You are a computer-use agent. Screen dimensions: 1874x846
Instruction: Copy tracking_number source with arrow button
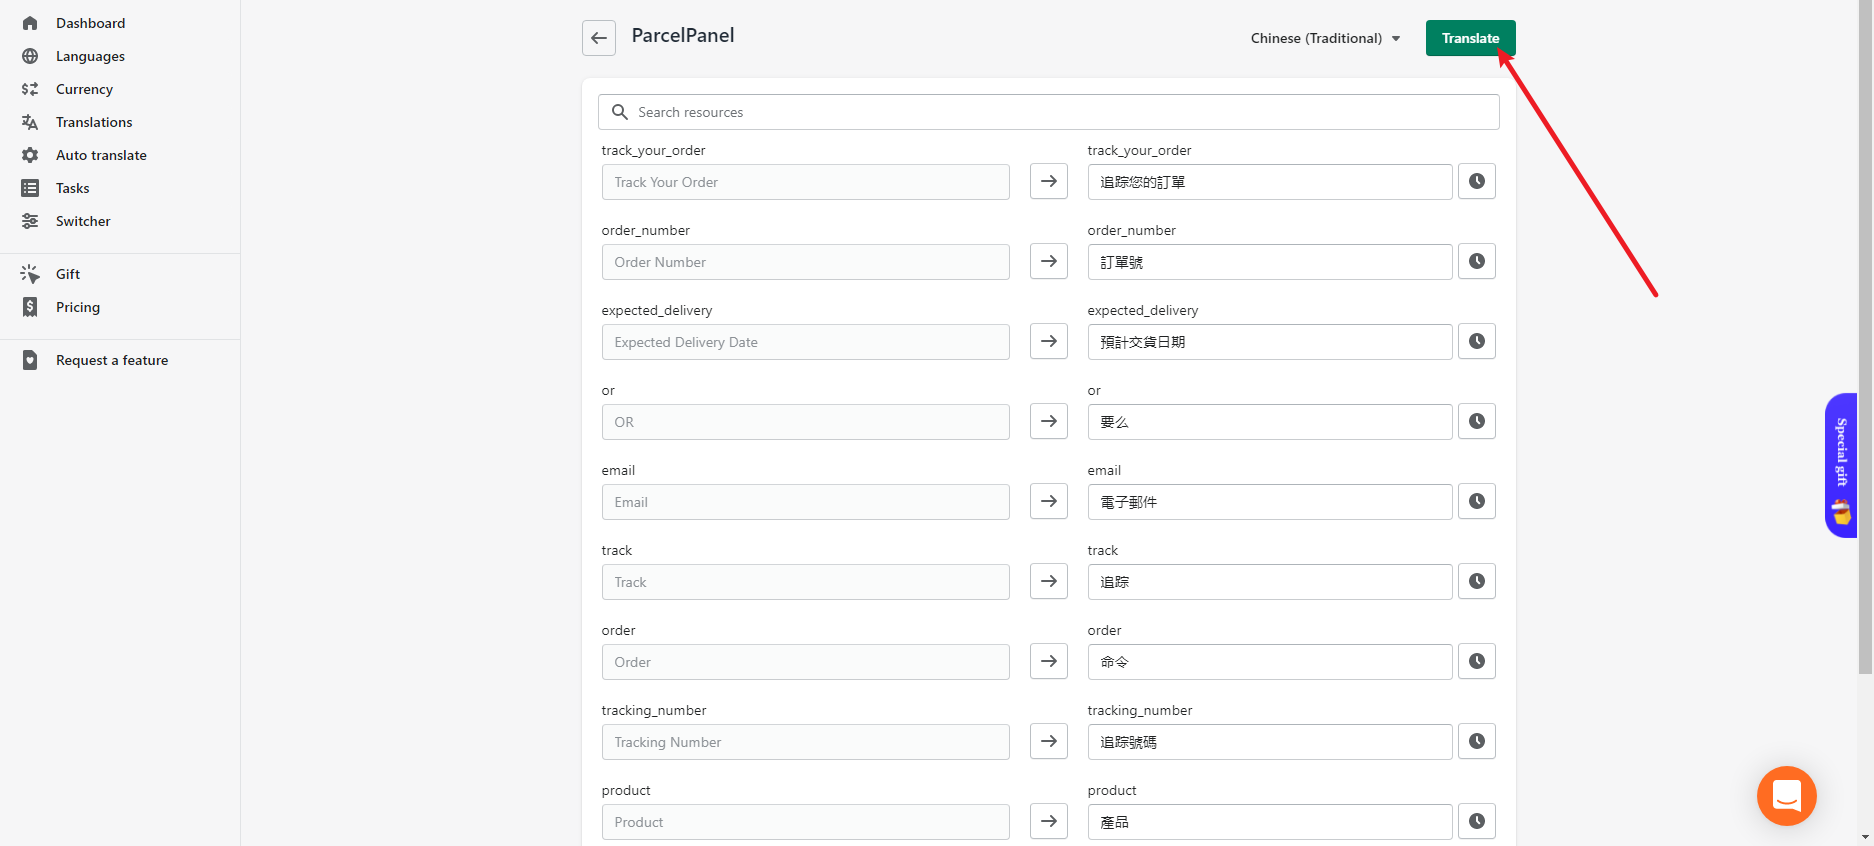(x=1049, y=741)
